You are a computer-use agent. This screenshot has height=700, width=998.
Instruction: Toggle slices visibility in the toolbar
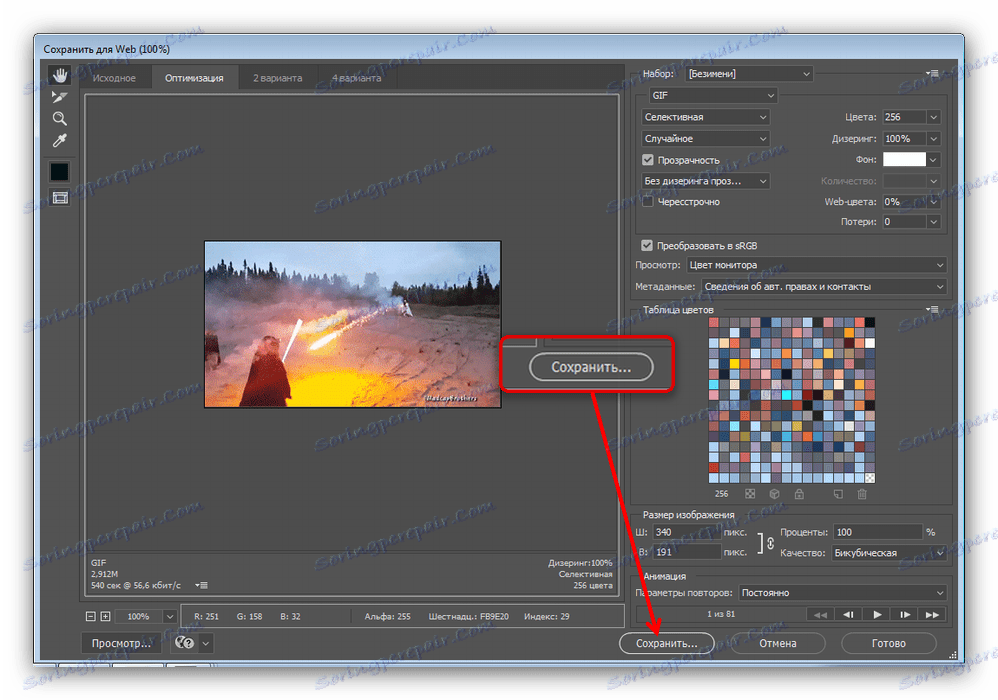tap(59, 197)
